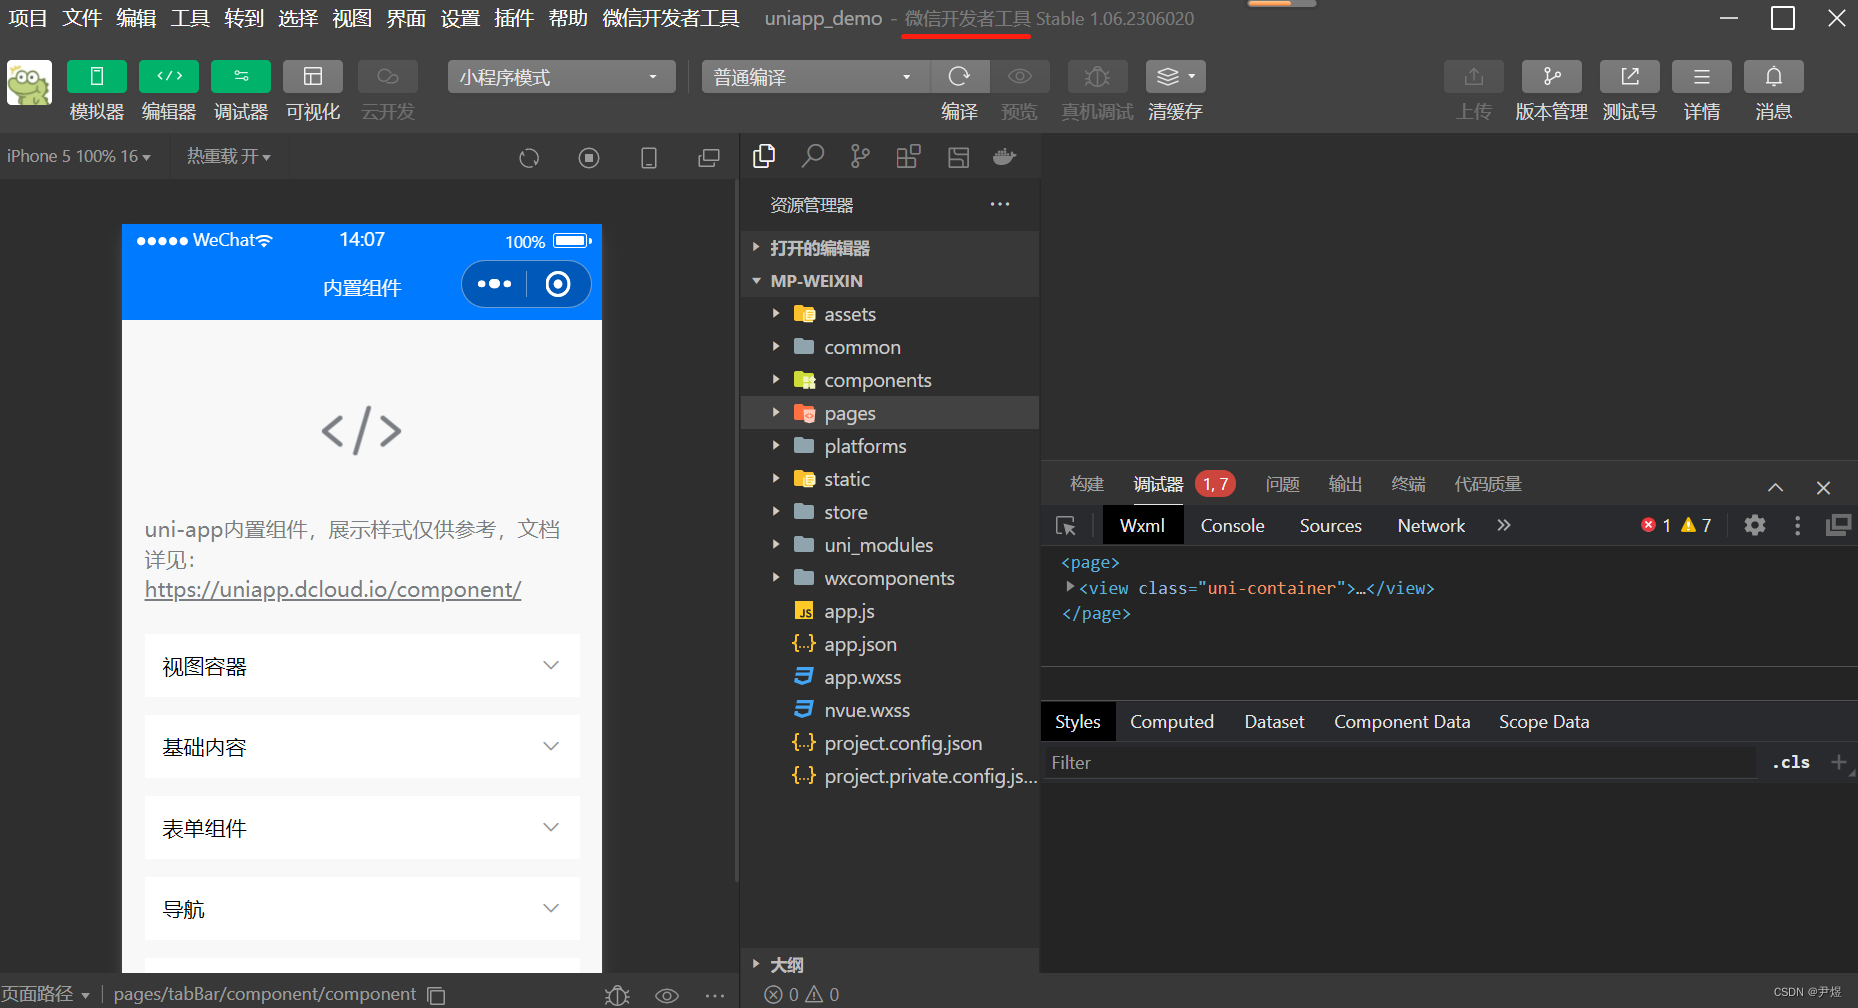Click the 编译 compile refresh icon

pos(959,77)
